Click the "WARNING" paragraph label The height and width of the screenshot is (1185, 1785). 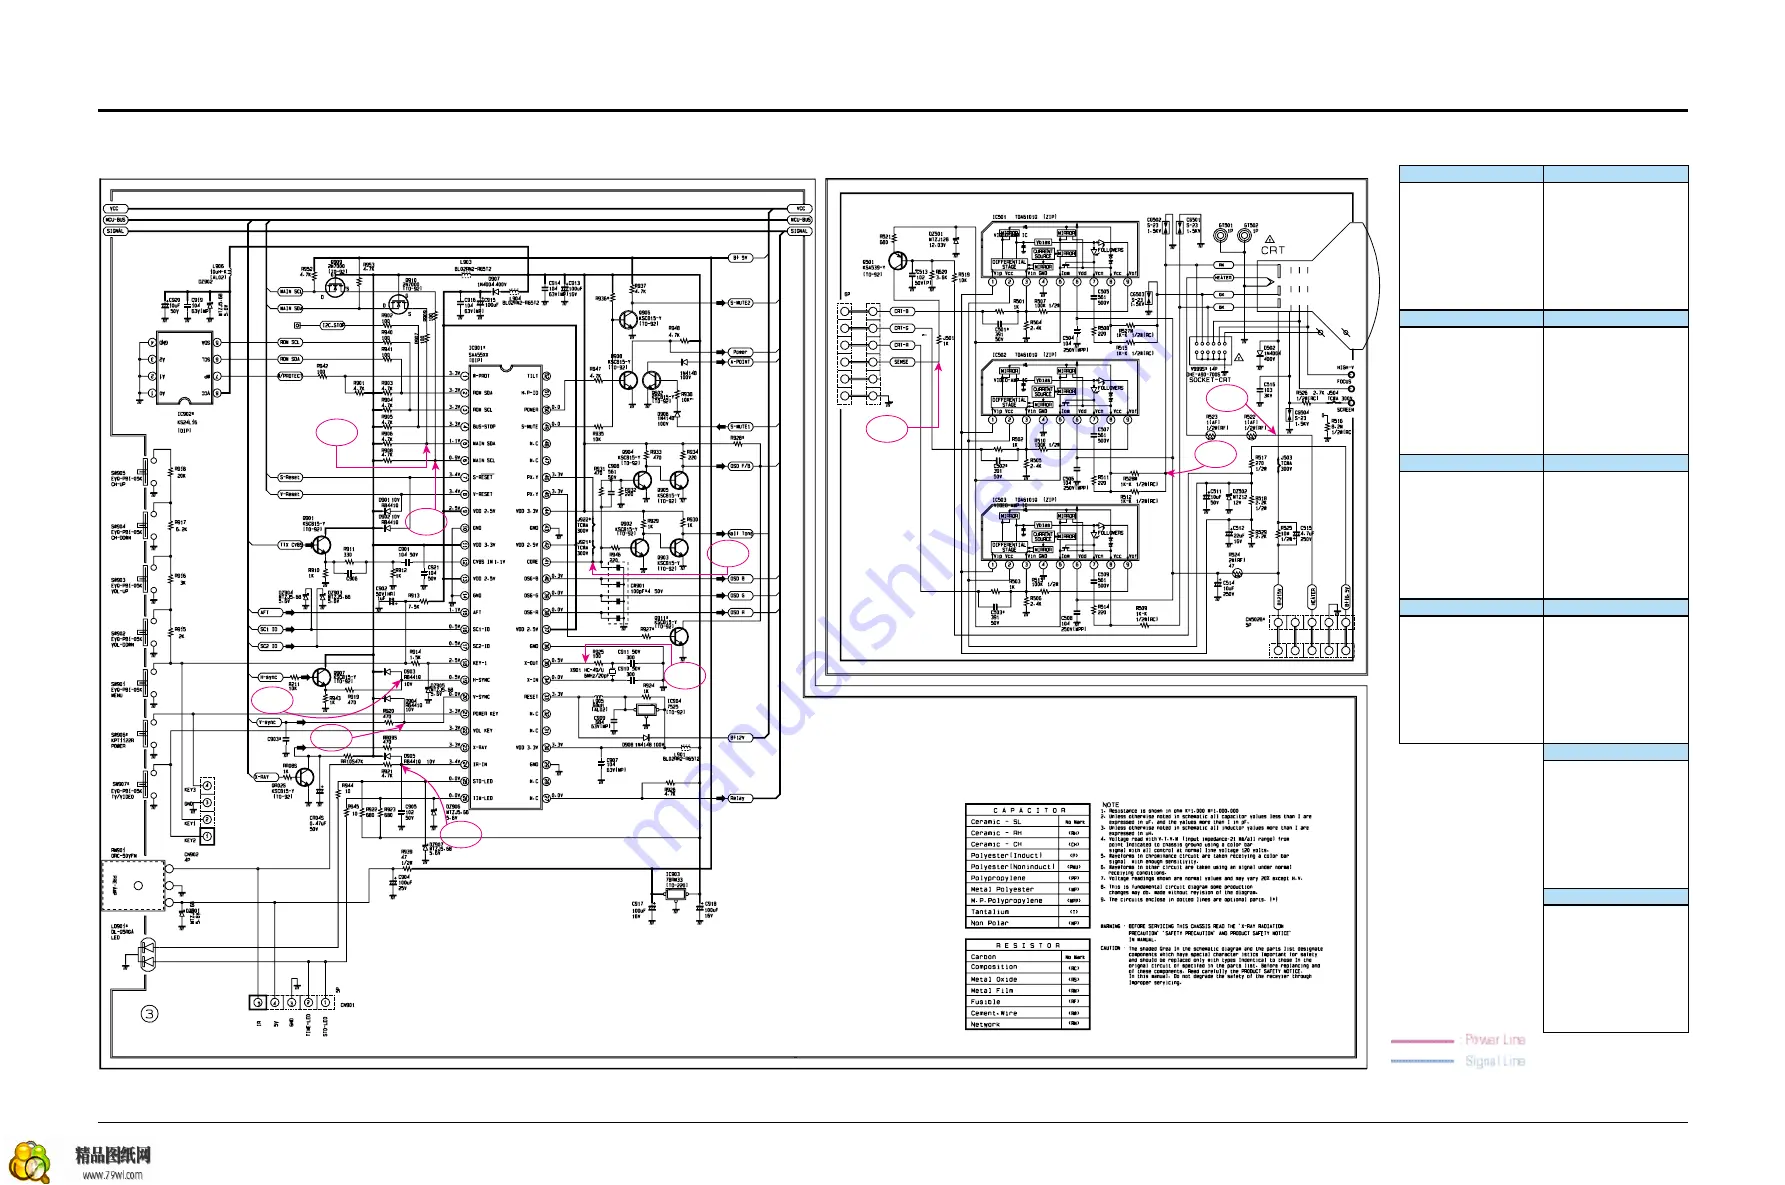pyautogui.click(x=1110, y=926)
